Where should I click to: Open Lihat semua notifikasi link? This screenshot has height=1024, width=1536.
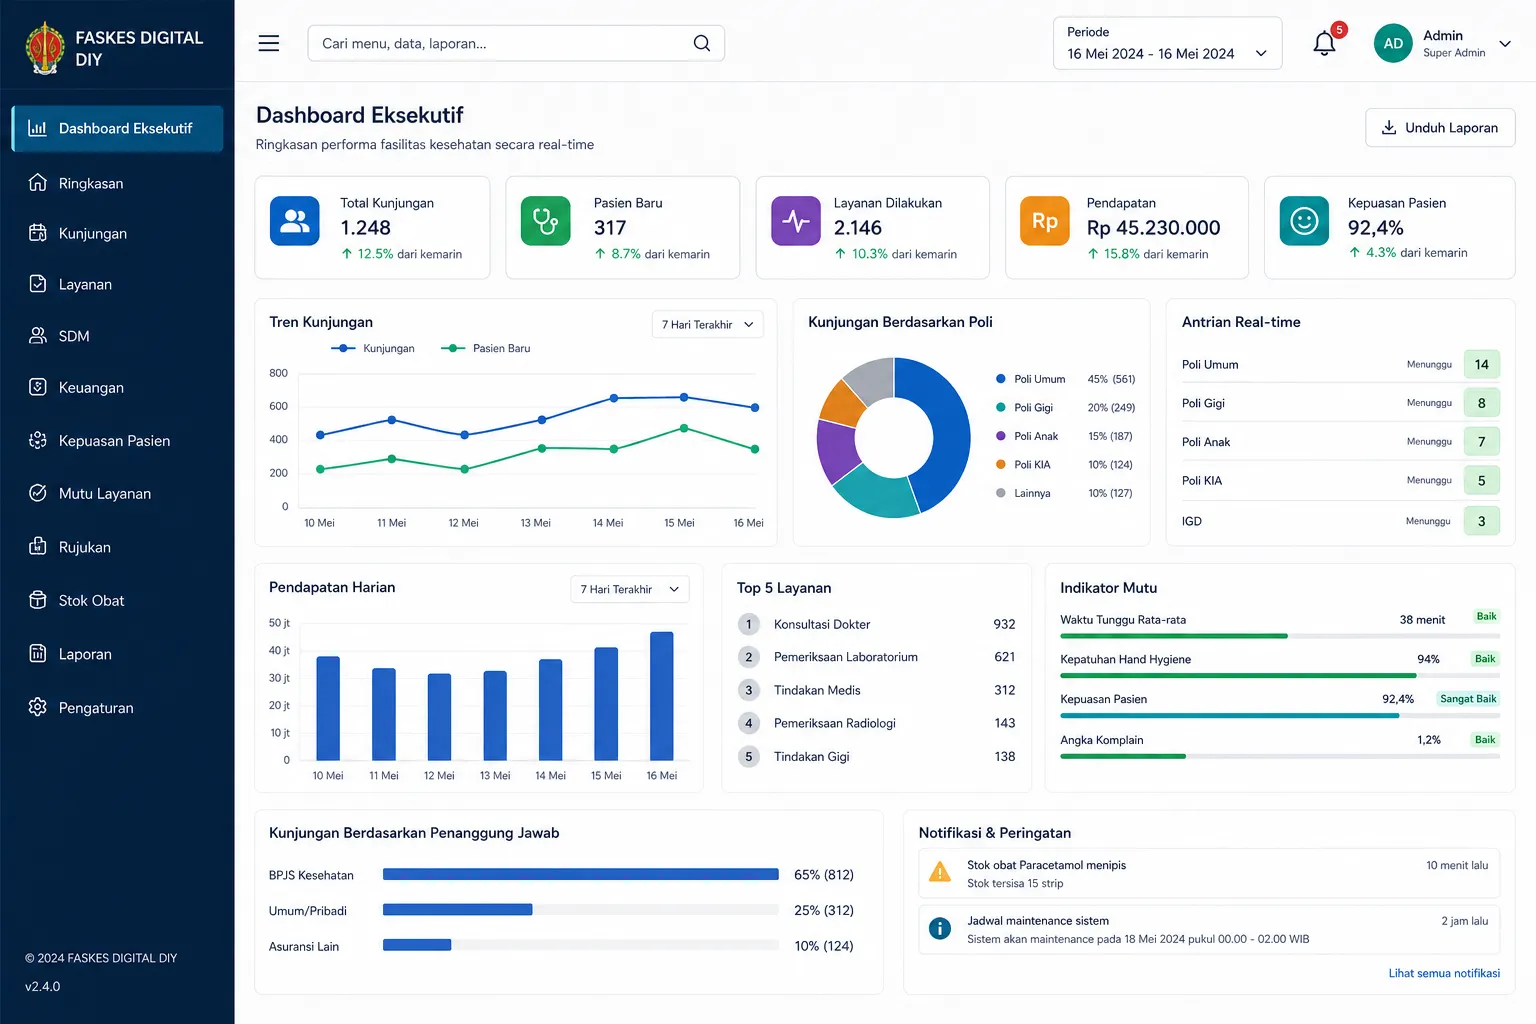1444,973
